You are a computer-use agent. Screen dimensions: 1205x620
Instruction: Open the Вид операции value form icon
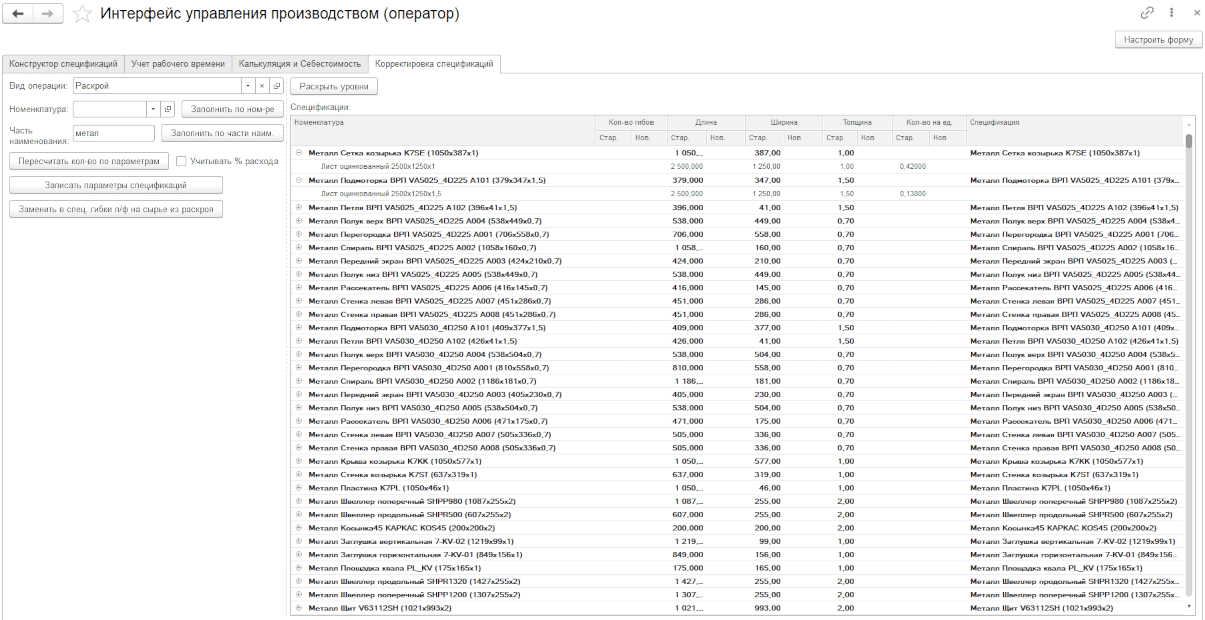click(277, 86)
